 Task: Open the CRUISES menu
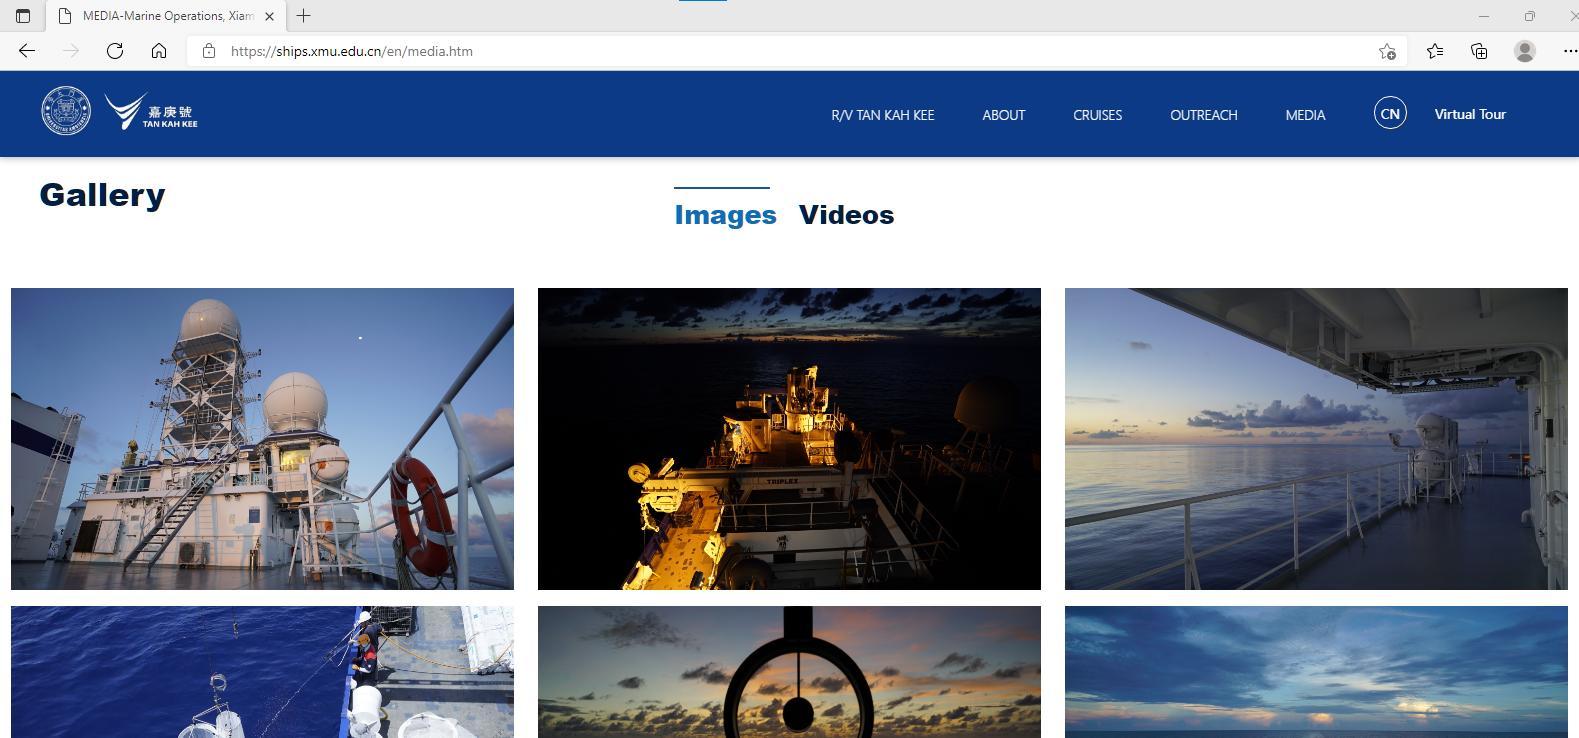pyautogui.click(x=1097, y=115)
